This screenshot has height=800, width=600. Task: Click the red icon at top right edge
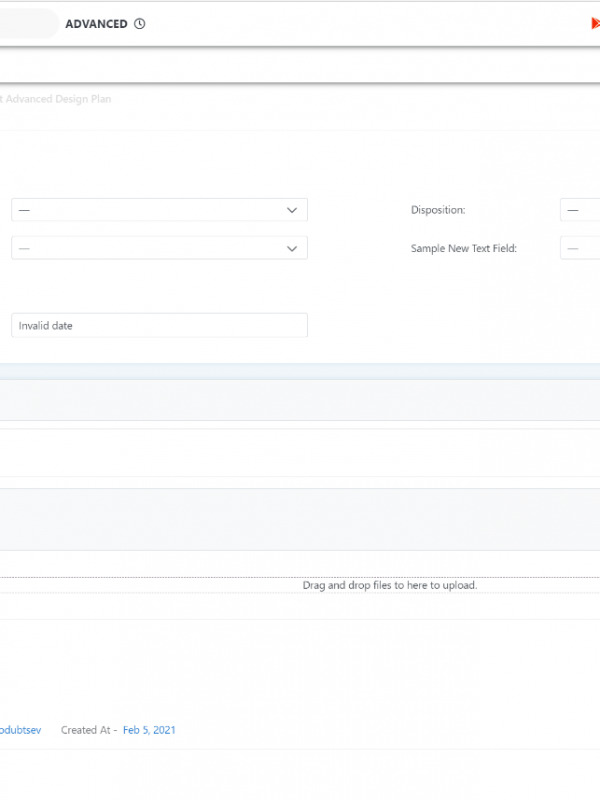tap(595, 24)
